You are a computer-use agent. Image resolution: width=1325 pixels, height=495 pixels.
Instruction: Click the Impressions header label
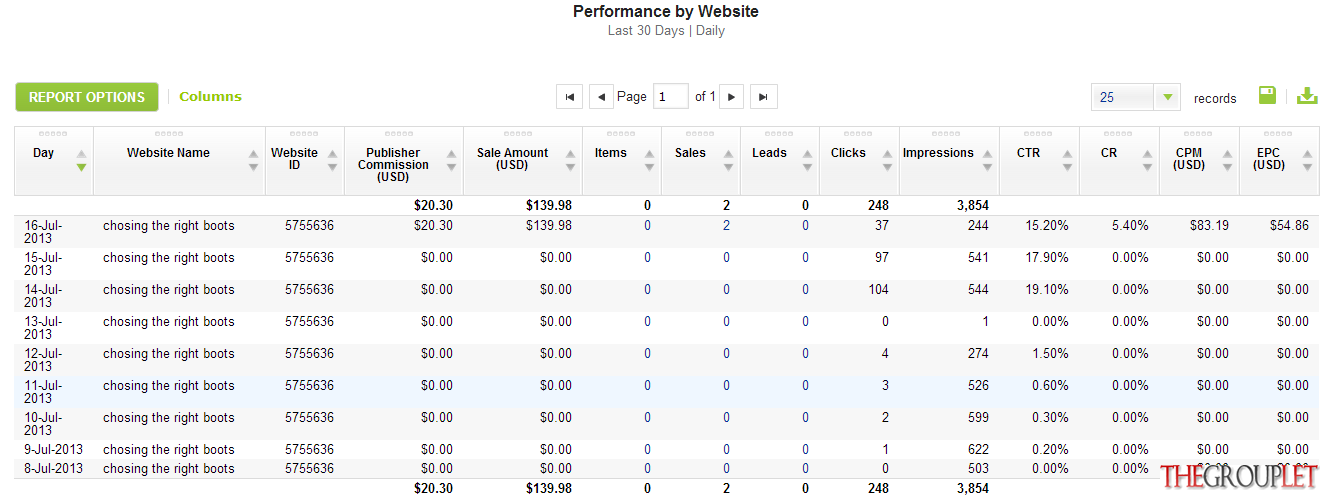pos(938,153)
